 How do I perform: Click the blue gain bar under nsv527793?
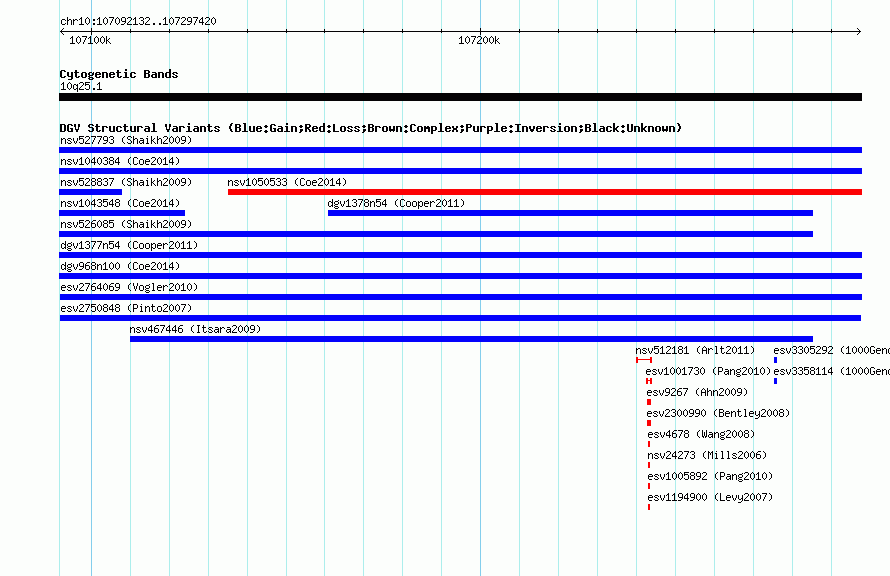point(460,150)
